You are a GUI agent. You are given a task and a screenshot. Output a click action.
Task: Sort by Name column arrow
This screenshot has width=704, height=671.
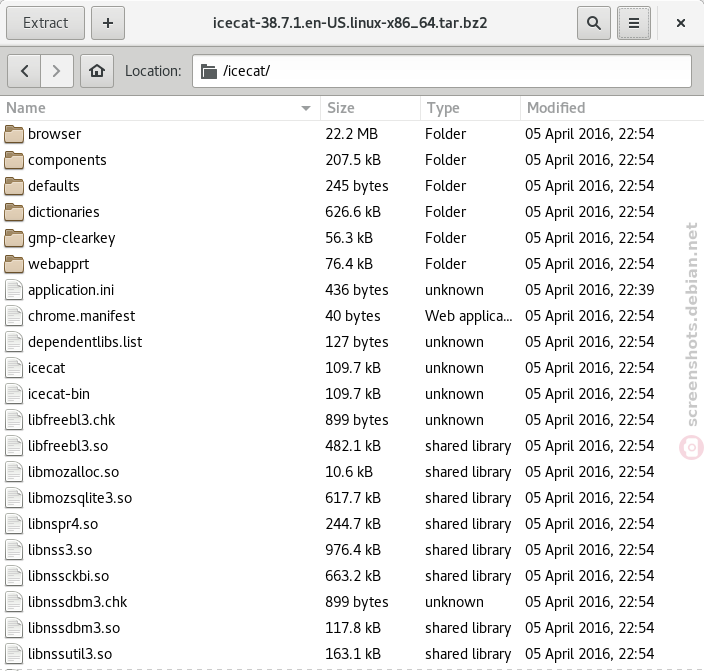[x=306, y=108]
